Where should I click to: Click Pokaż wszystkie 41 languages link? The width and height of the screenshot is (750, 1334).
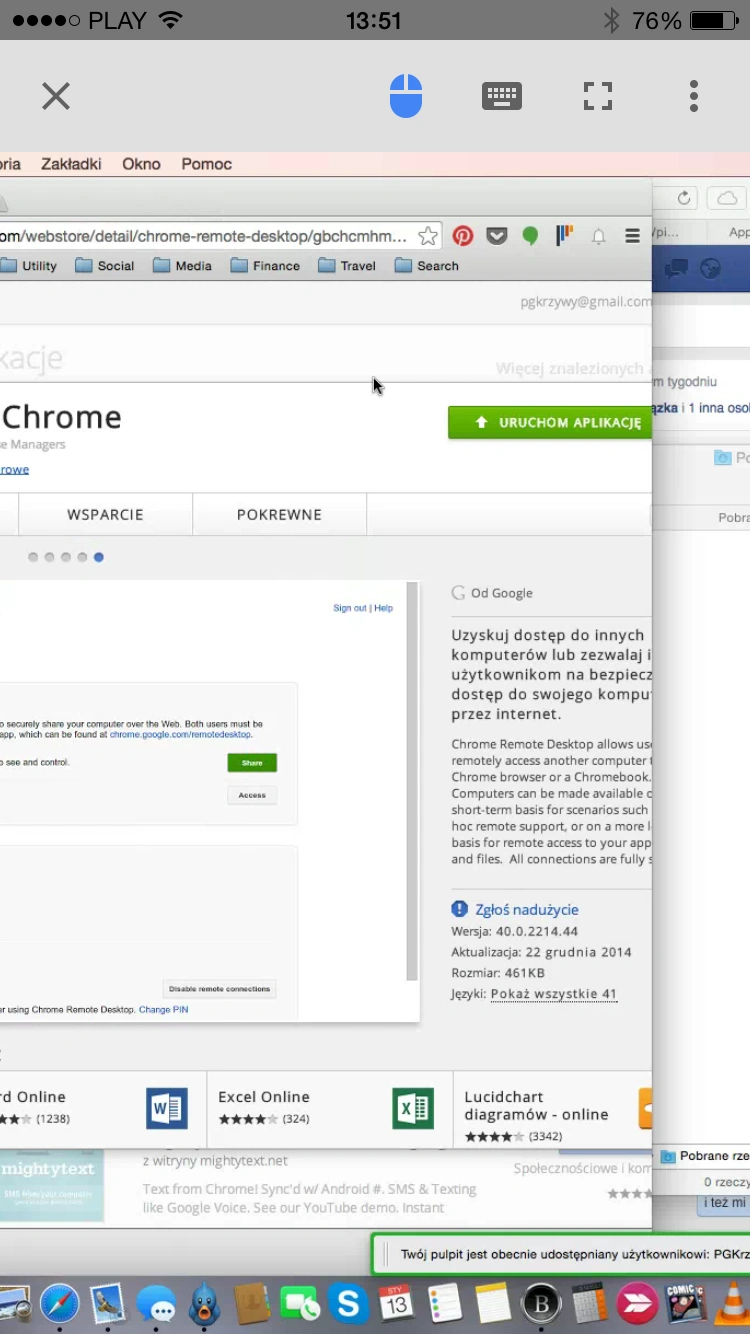pos(554,994)
